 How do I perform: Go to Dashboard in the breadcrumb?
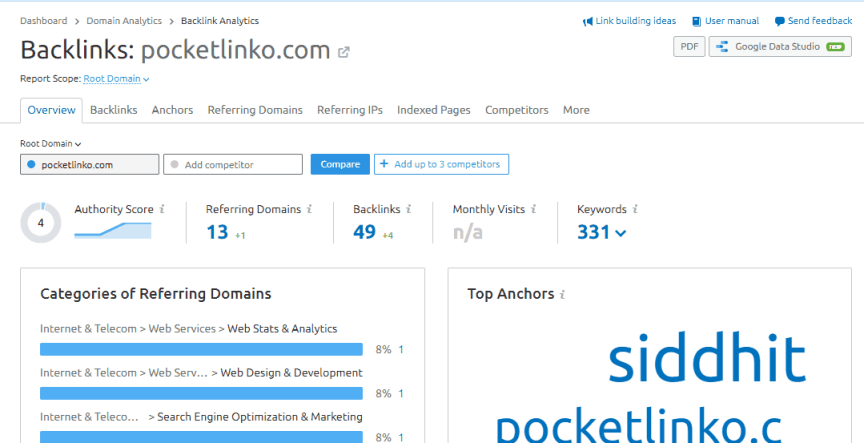(x=44, y=21)
